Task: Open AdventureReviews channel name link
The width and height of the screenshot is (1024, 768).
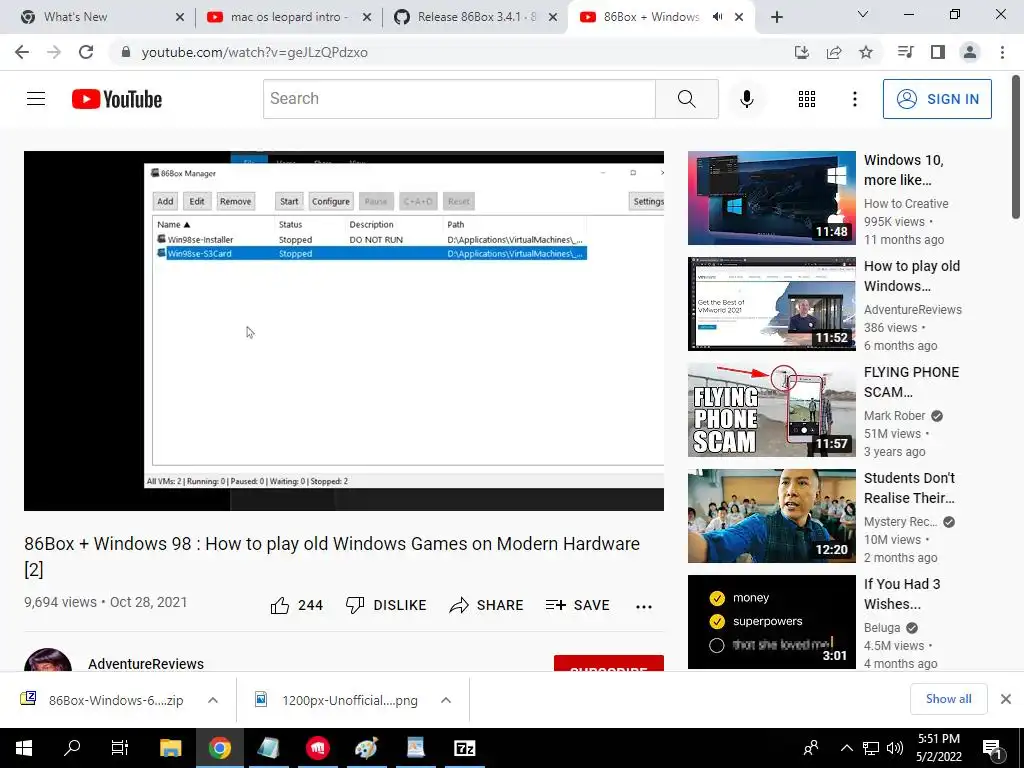Action: (x=146, y=664)
